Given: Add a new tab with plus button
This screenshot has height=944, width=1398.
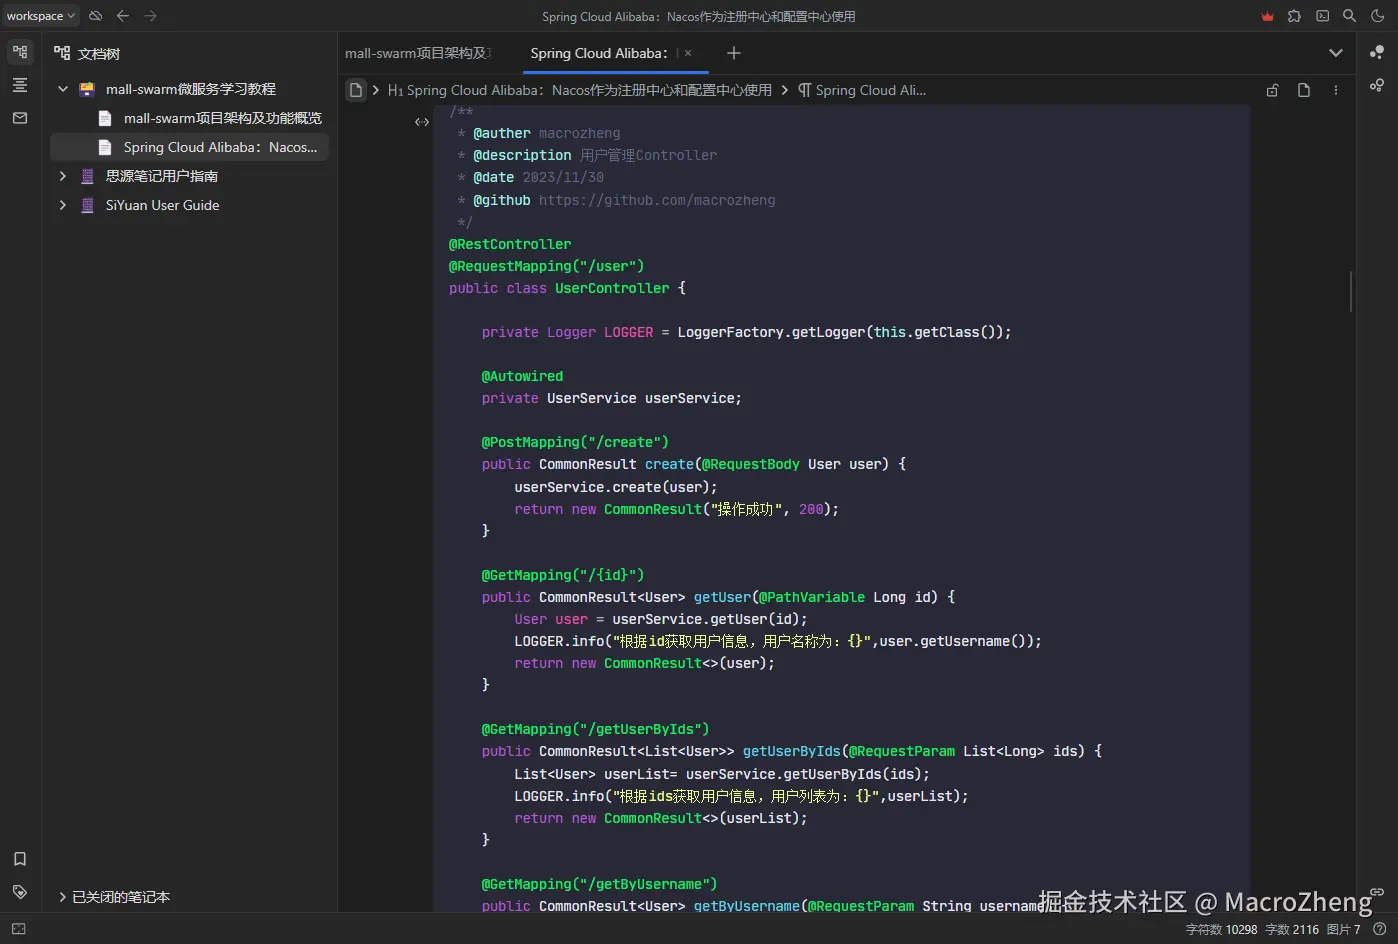Looking at the screenshot, I should point(734,53).
